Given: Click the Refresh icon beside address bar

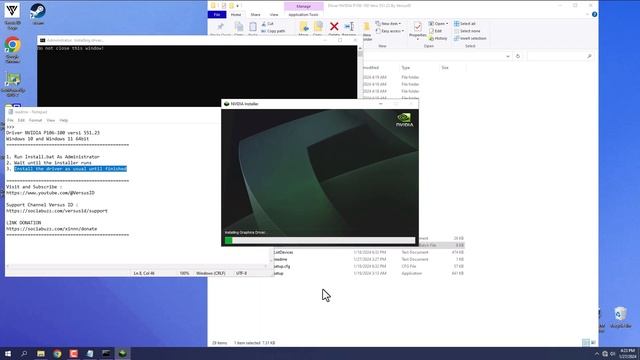Looking at the screenshot, I should tap(518, 56).
